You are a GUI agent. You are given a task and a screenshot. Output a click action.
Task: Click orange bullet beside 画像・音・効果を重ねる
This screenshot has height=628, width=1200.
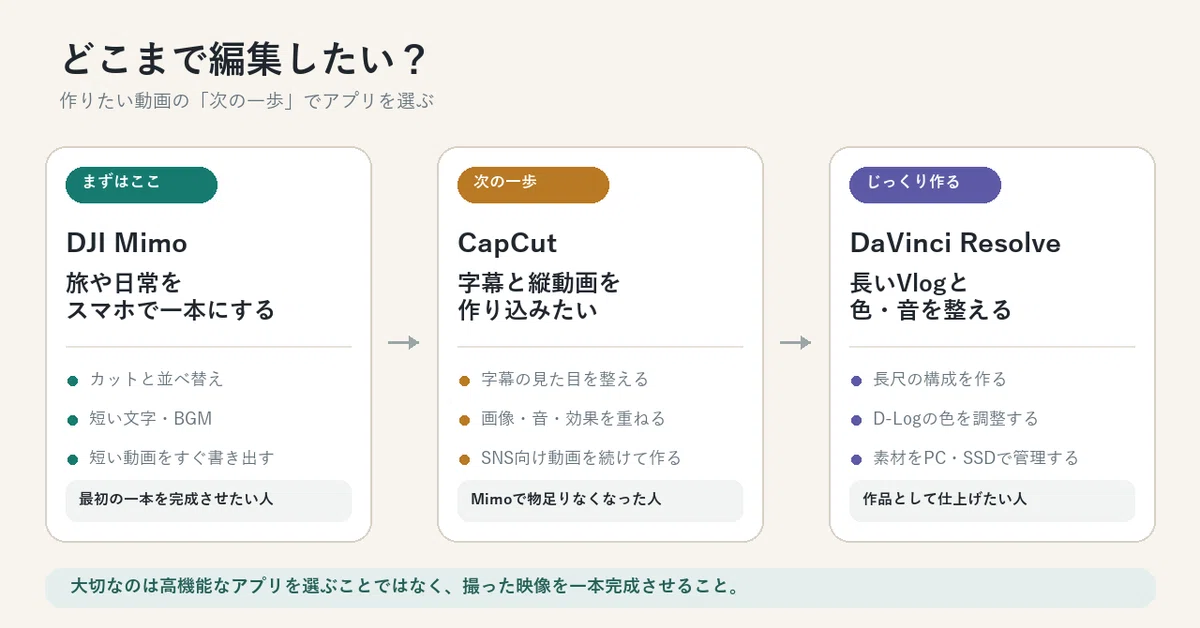point(464,420)
